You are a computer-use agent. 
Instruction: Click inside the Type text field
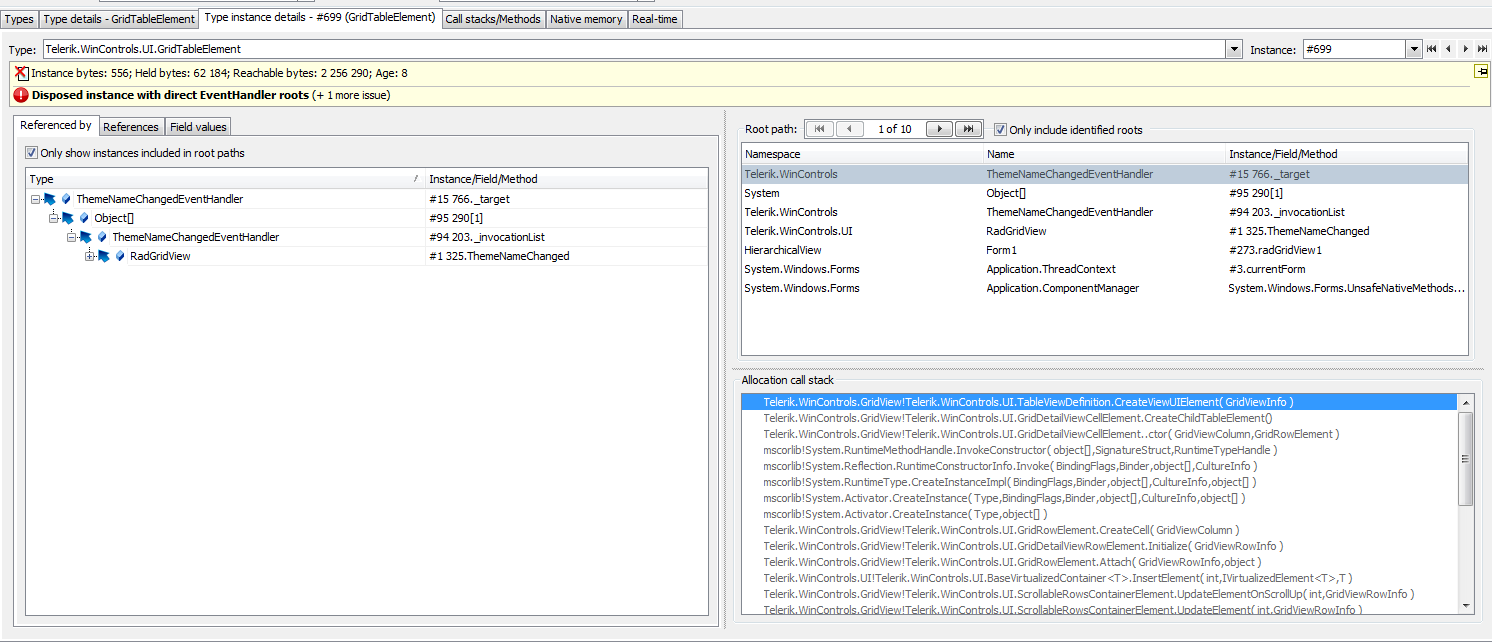click(634, 49)
